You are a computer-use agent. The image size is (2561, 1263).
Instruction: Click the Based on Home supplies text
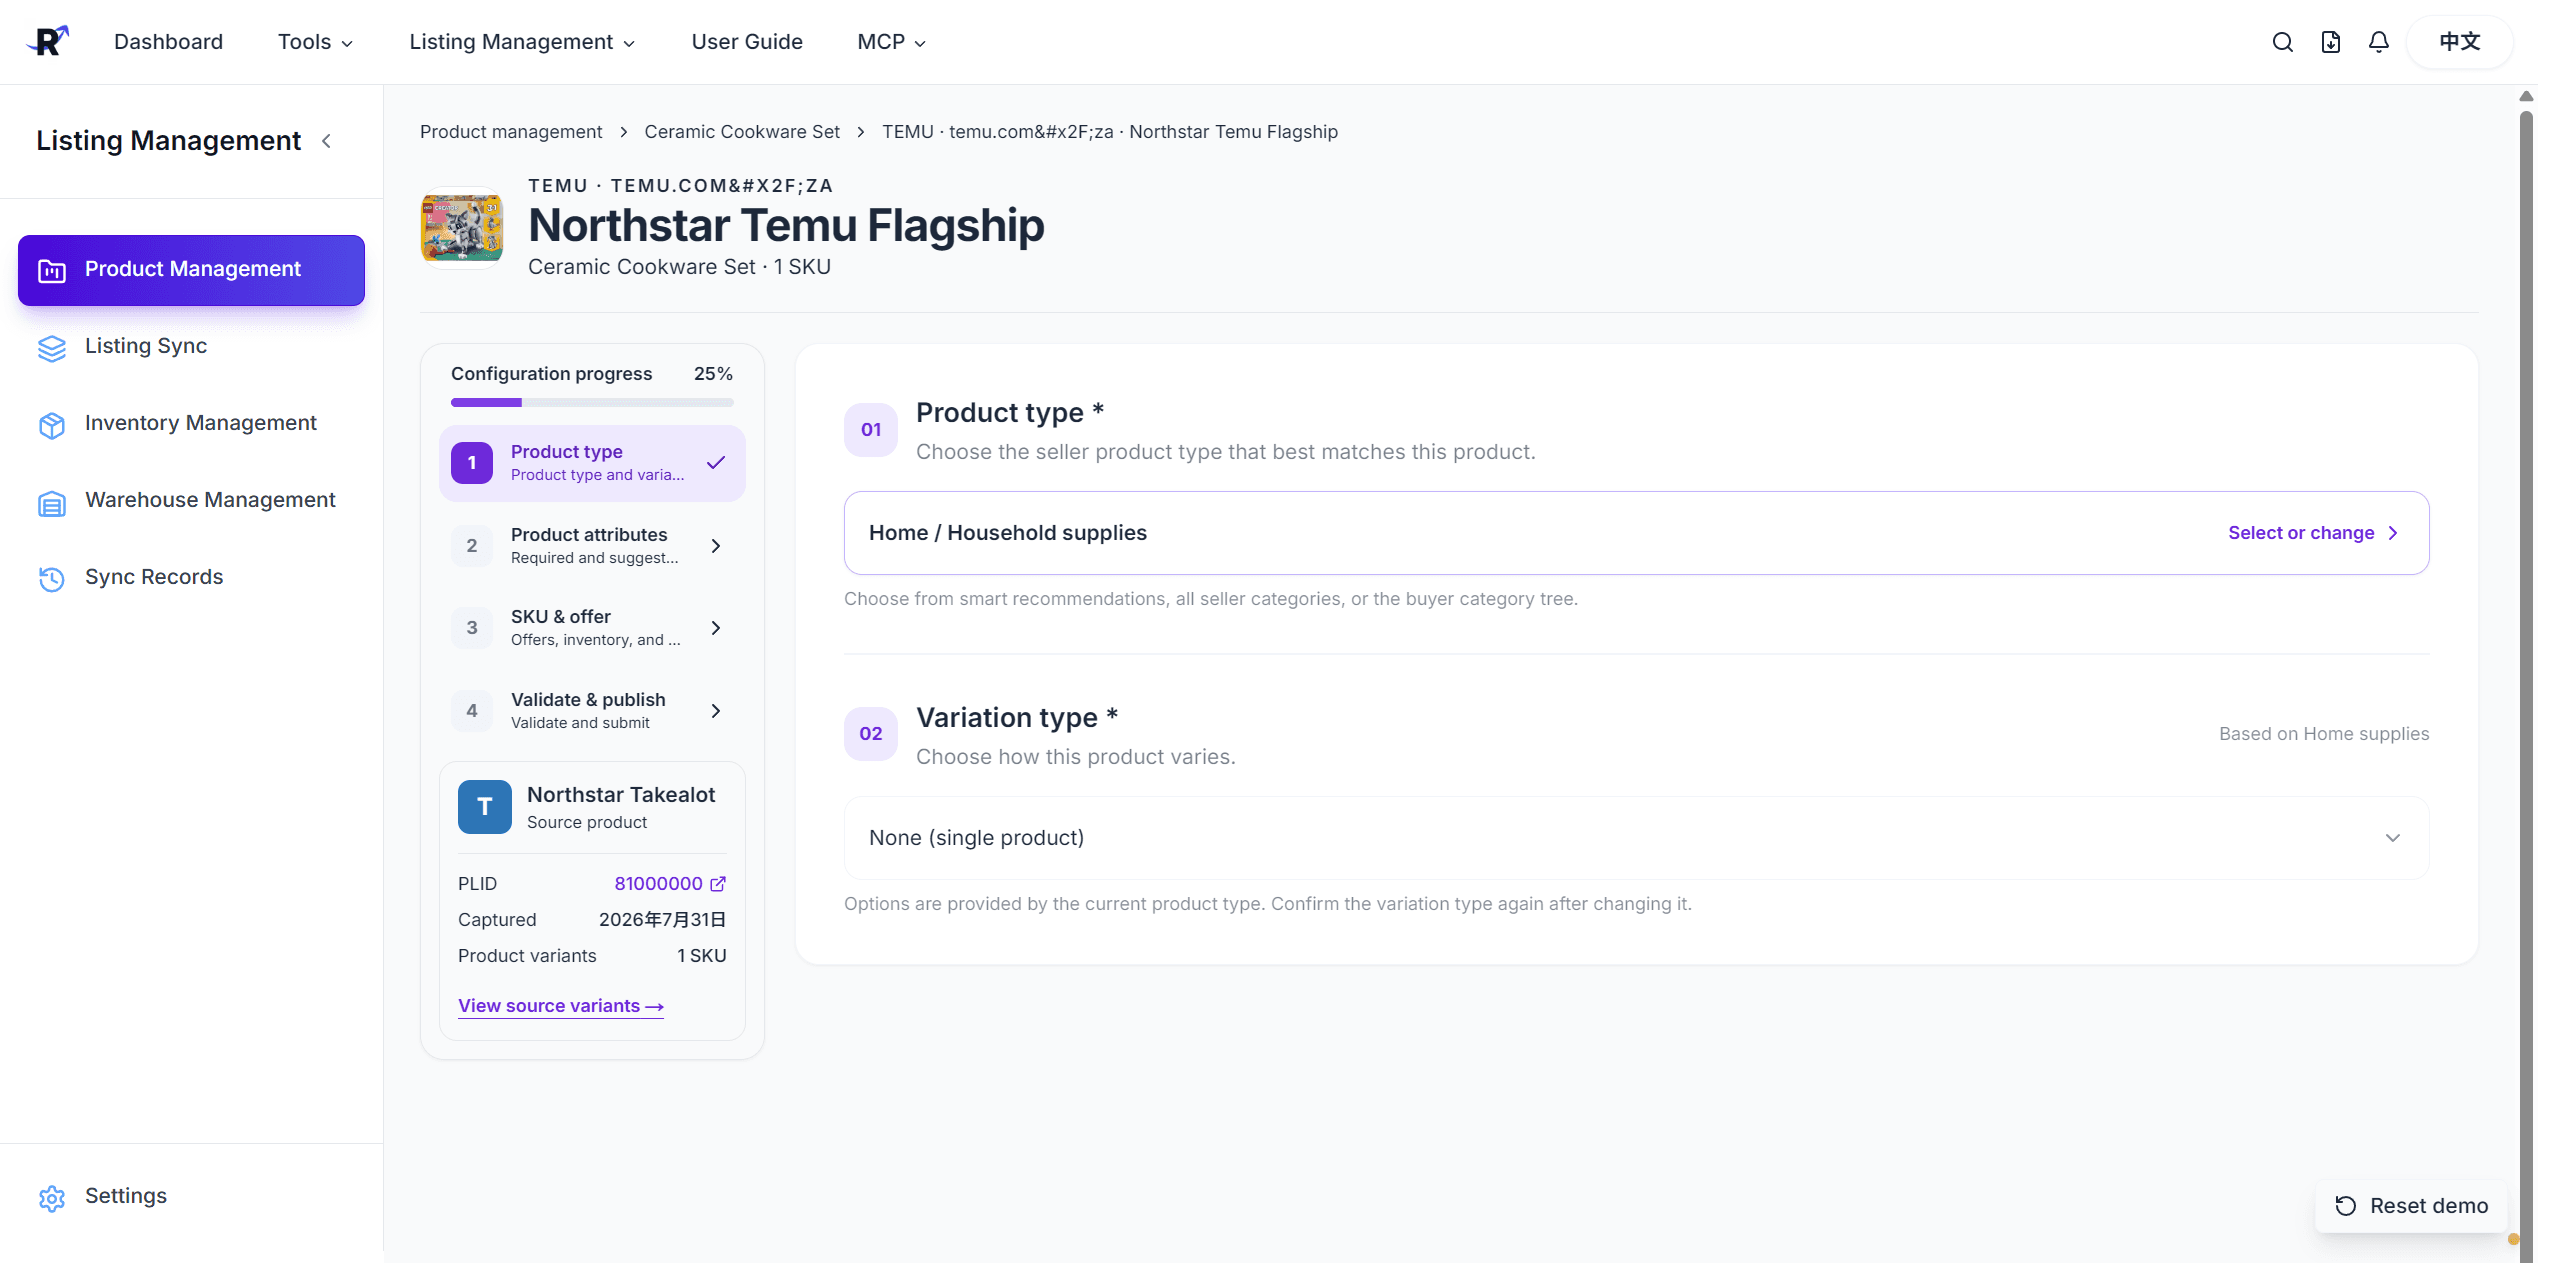2324,733
